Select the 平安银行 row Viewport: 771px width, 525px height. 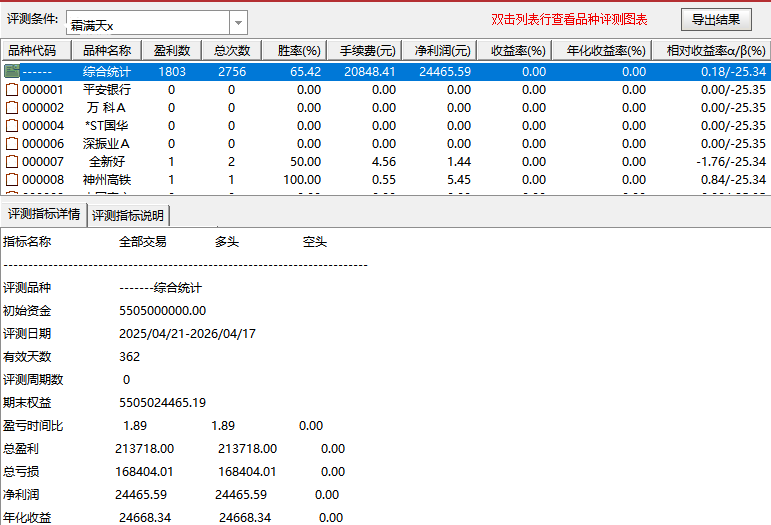click(386, 89)
